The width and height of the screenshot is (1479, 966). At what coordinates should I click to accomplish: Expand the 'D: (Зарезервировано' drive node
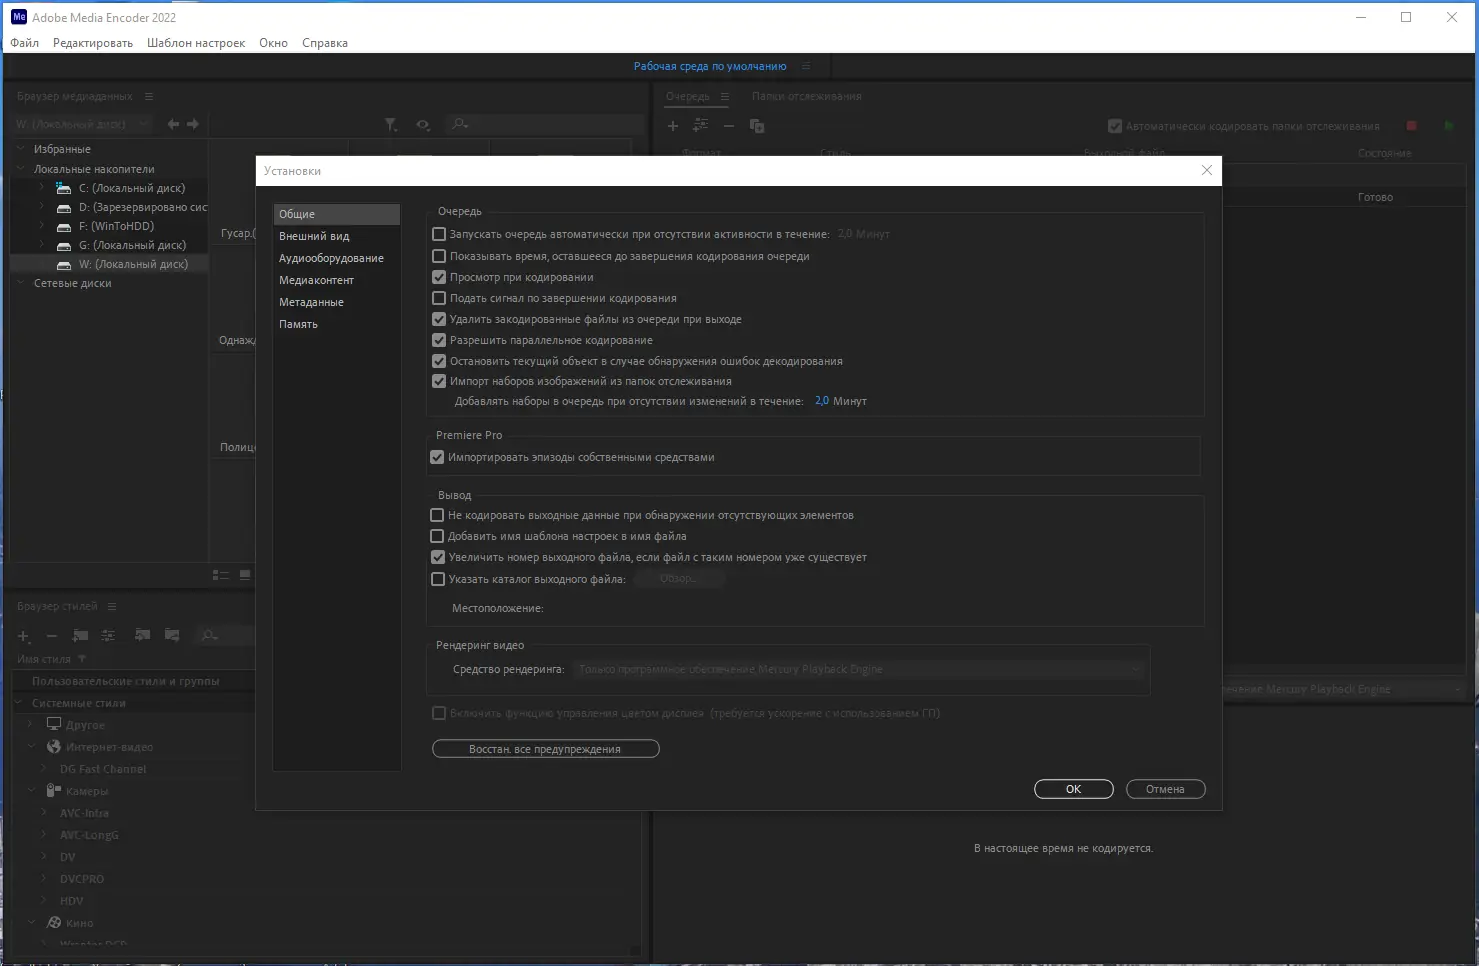click(x=42, y=207)
